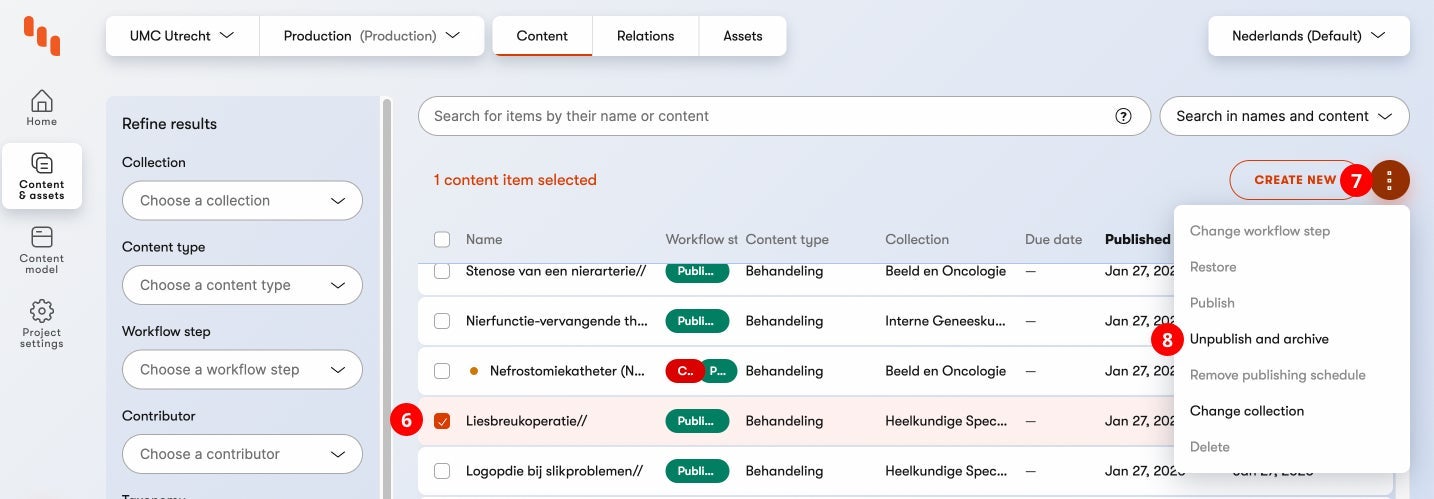Open Project settings gear icon

pos(42,323)
